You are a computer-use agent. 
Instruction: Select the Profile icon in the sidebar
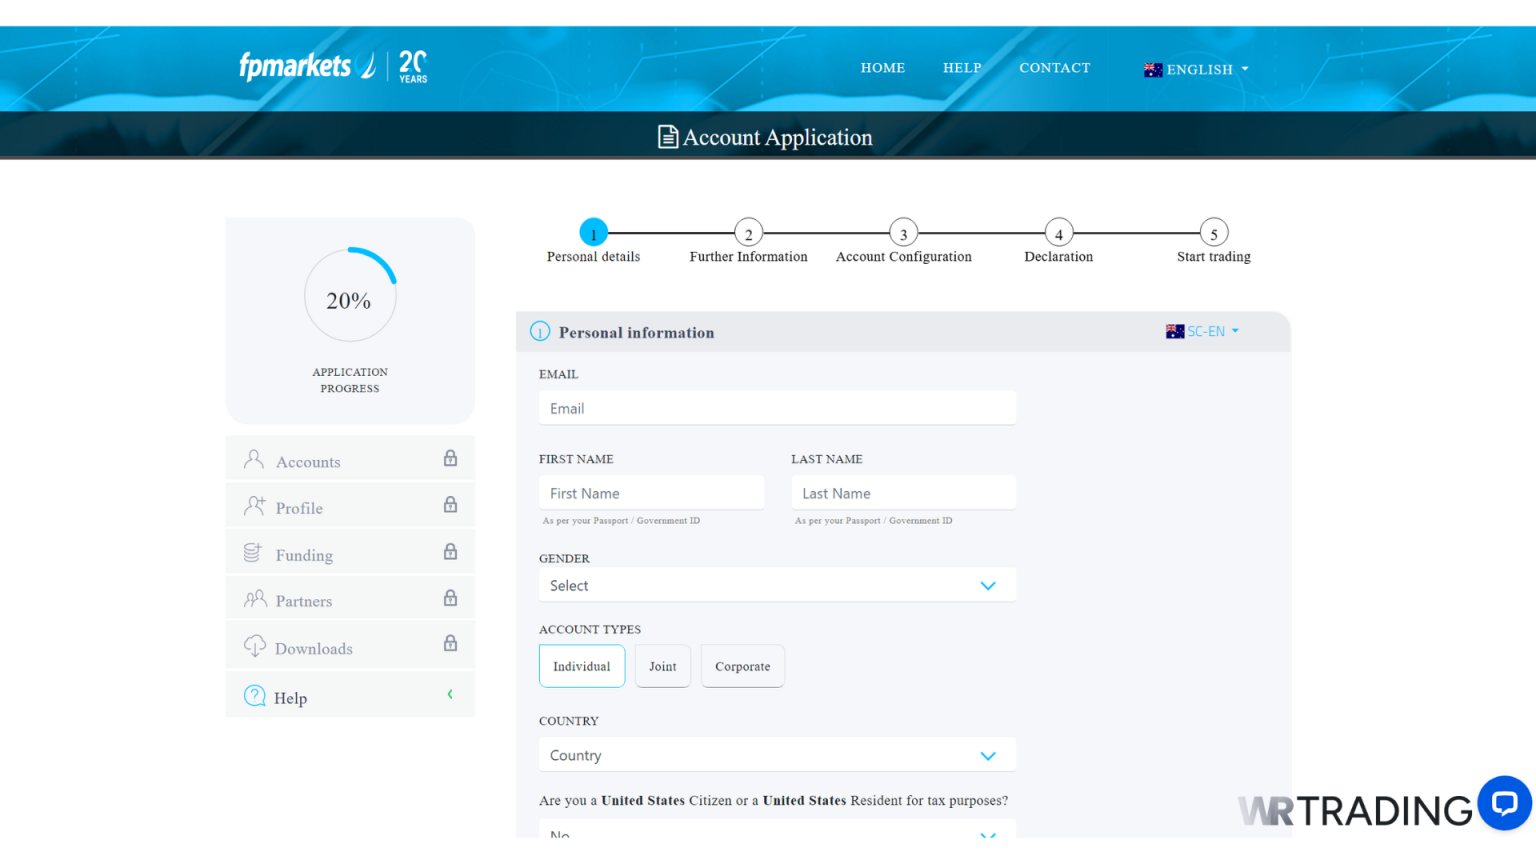point(254,507)
